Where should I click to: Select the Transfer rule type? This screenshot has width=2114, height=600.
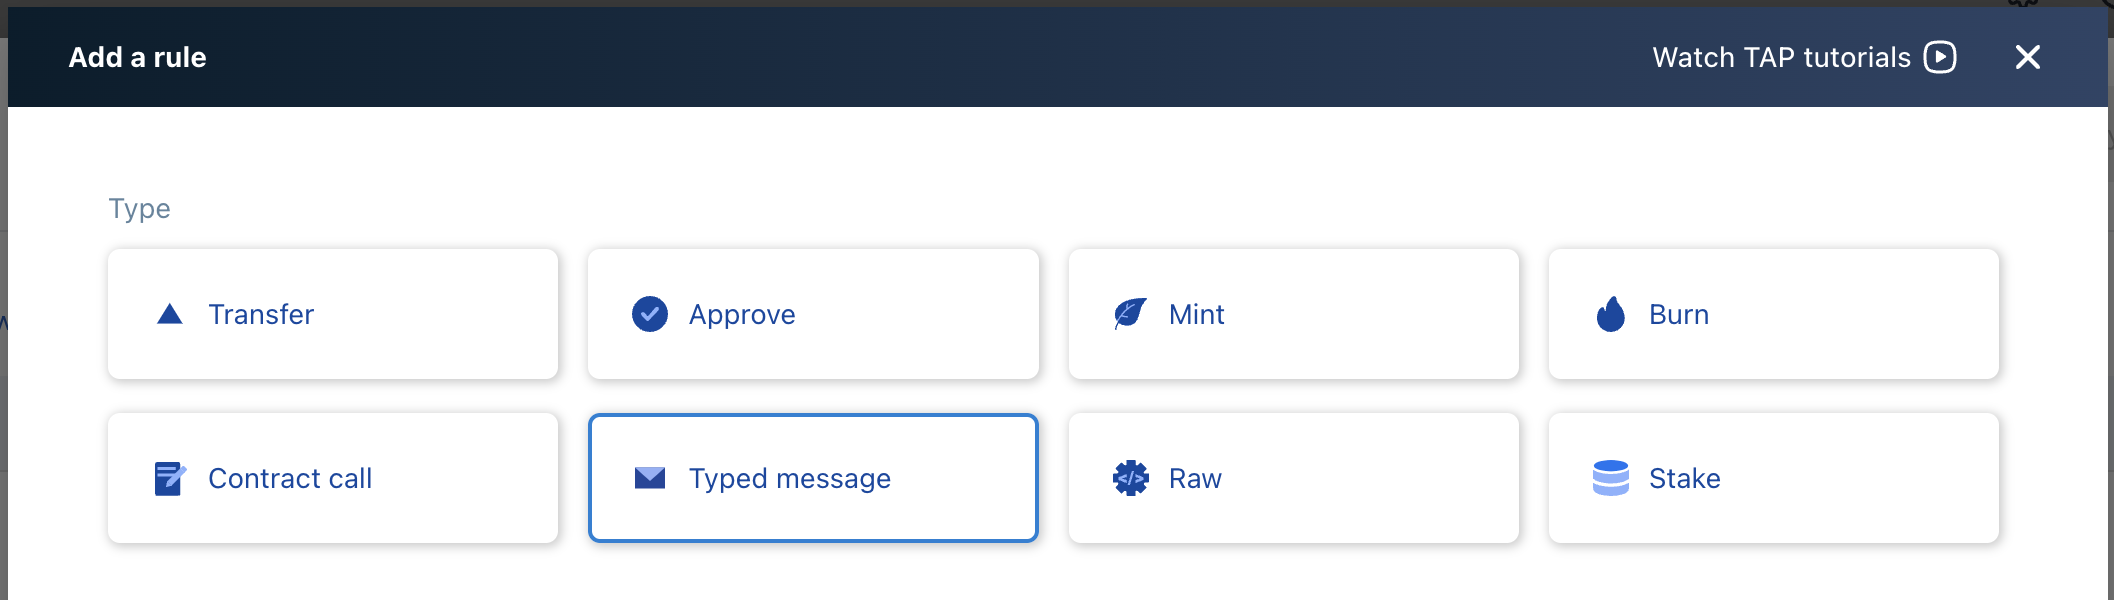click(333, 314)
